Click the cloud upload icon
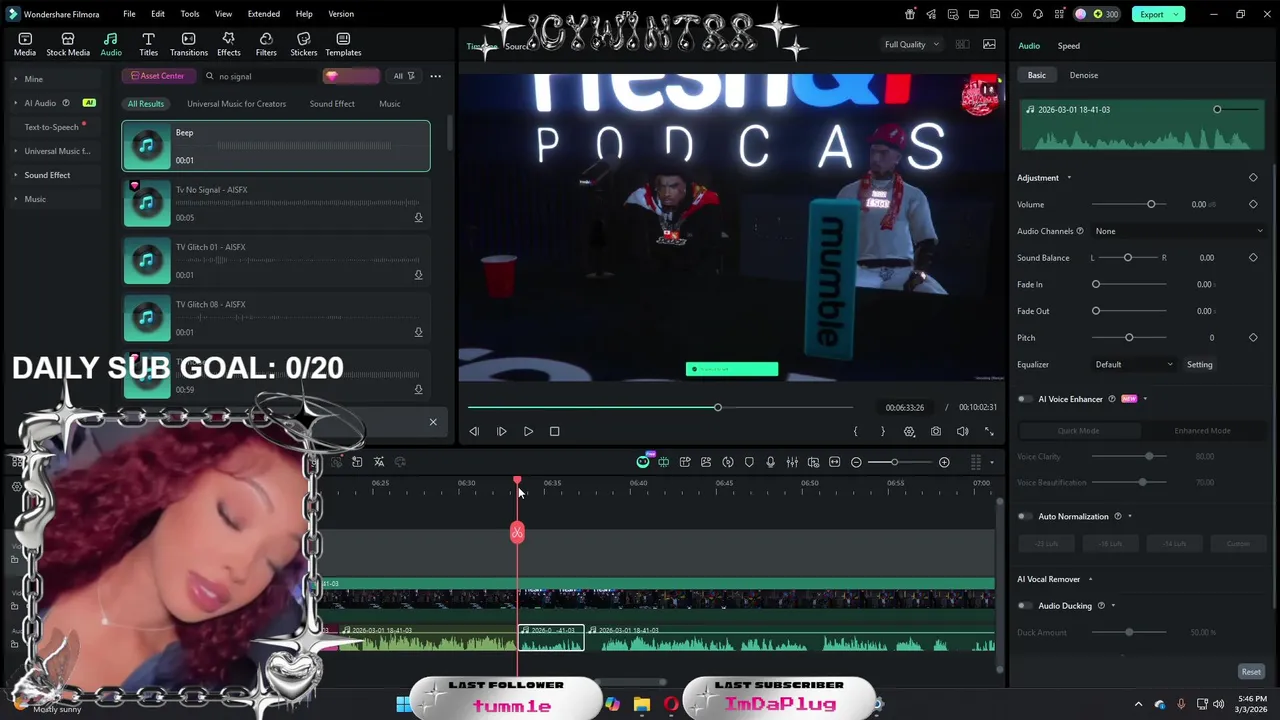This screenshot has height=720, width=1280. pos(1017,14)
